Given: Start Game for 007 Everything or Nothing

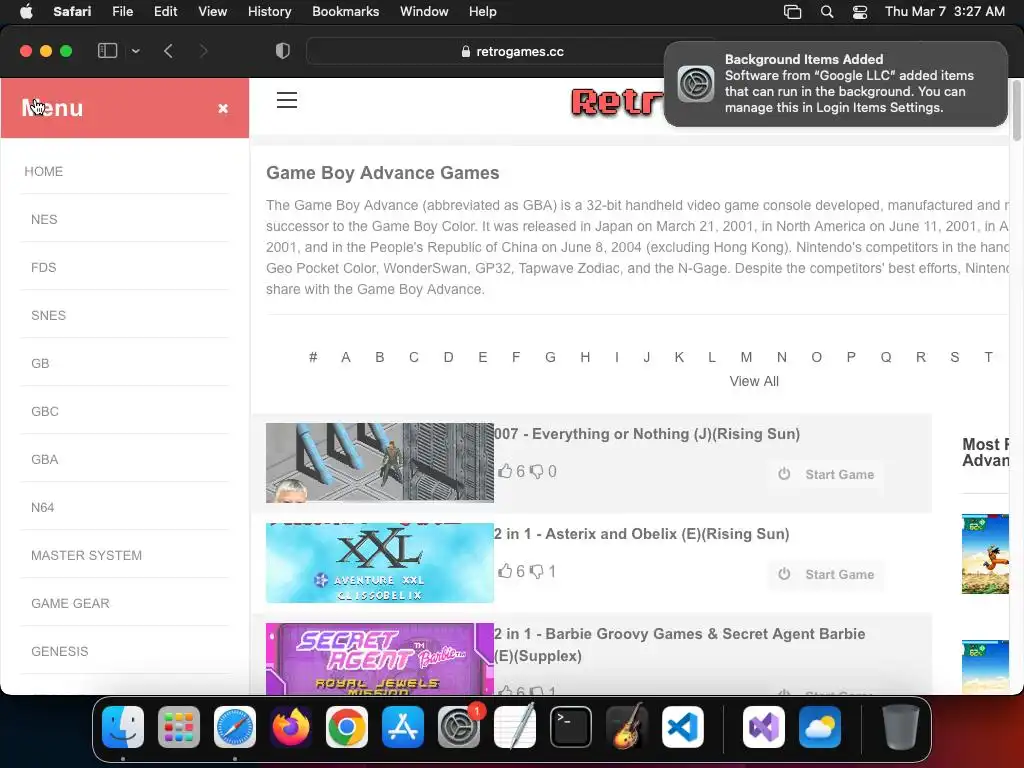Looking at the screenshot, I should point(826,475).
